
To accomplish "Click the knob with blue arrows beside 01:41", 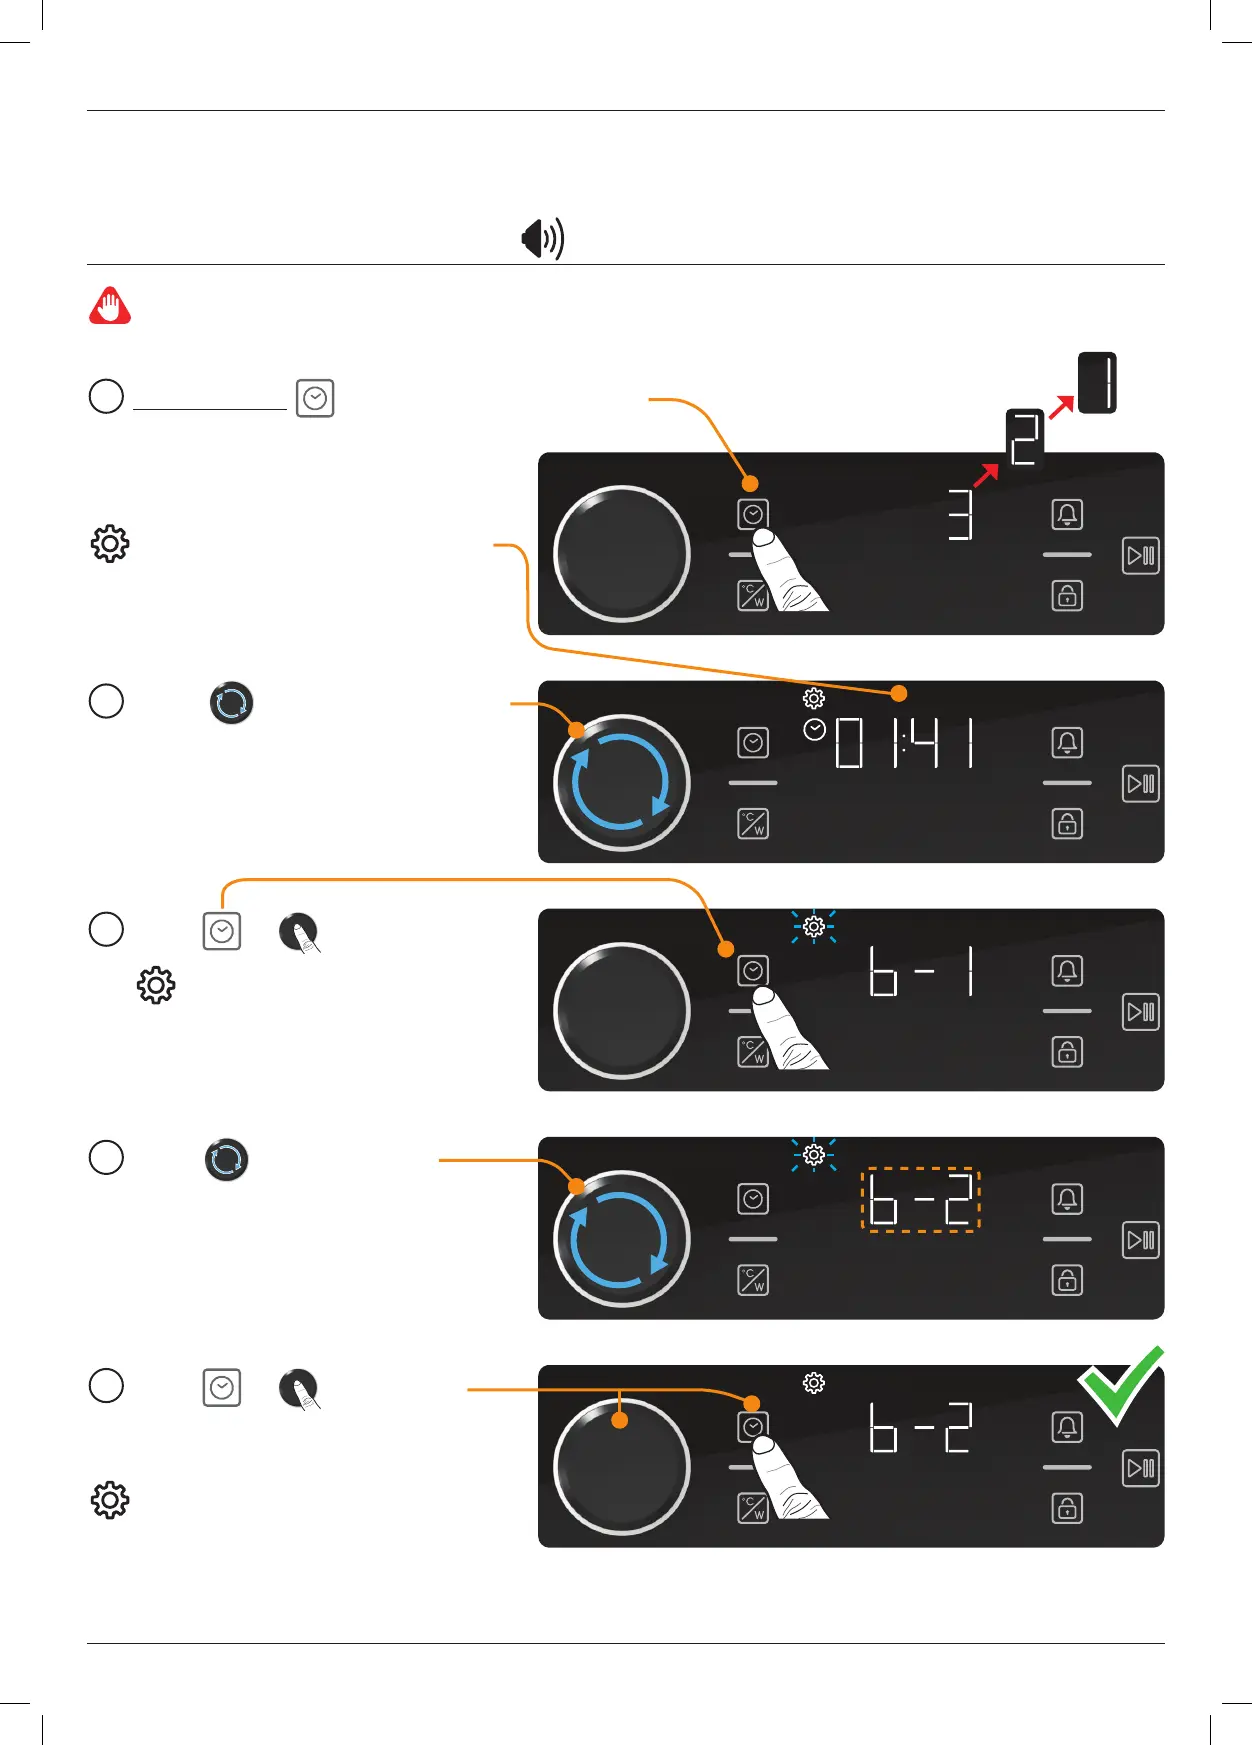I will pos(621,783).
